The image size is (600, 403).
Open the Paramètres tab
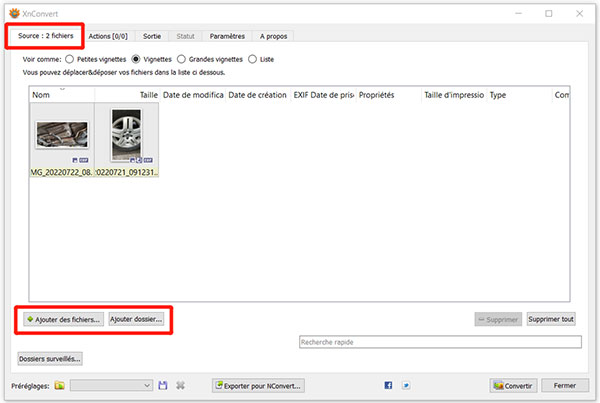tap(227, 36)
